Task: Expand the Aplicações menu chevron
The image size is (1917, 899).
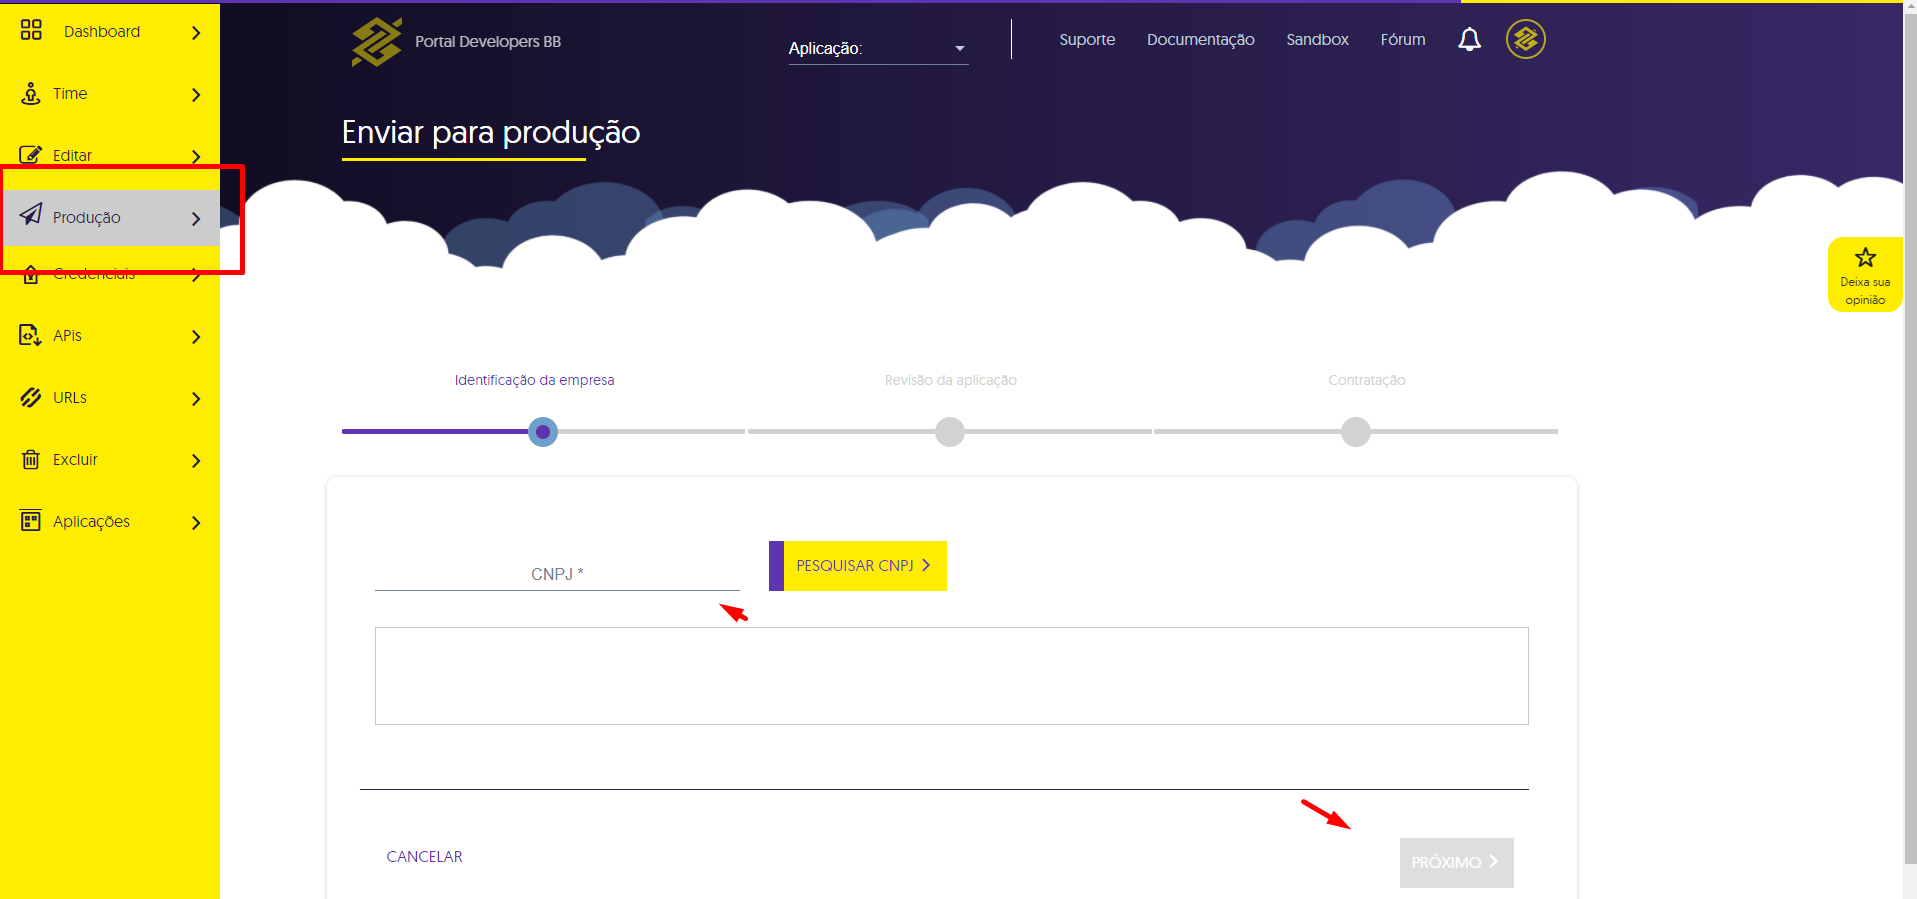Action: tap(196, 523)
